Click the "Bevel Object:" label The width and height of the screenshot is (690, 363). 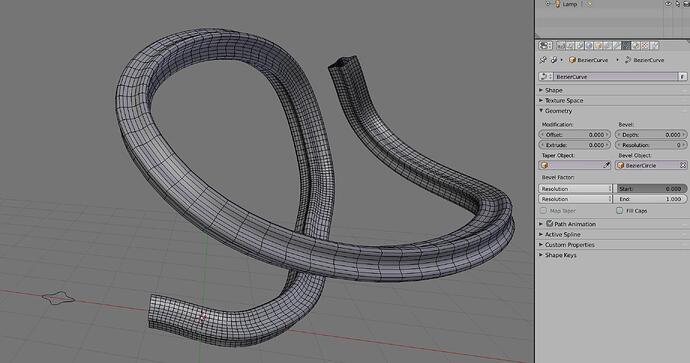tap(635, 155)
